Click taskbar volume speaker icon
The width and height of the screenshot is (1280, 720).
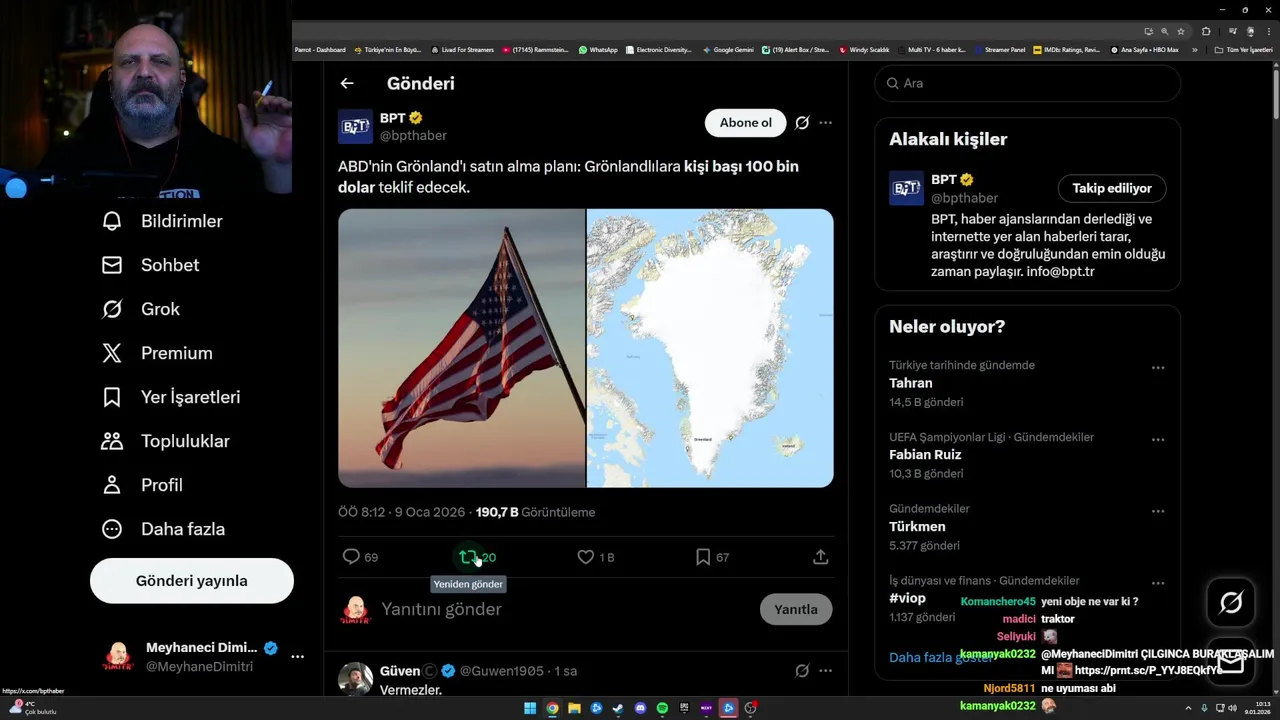[1232, 708]
